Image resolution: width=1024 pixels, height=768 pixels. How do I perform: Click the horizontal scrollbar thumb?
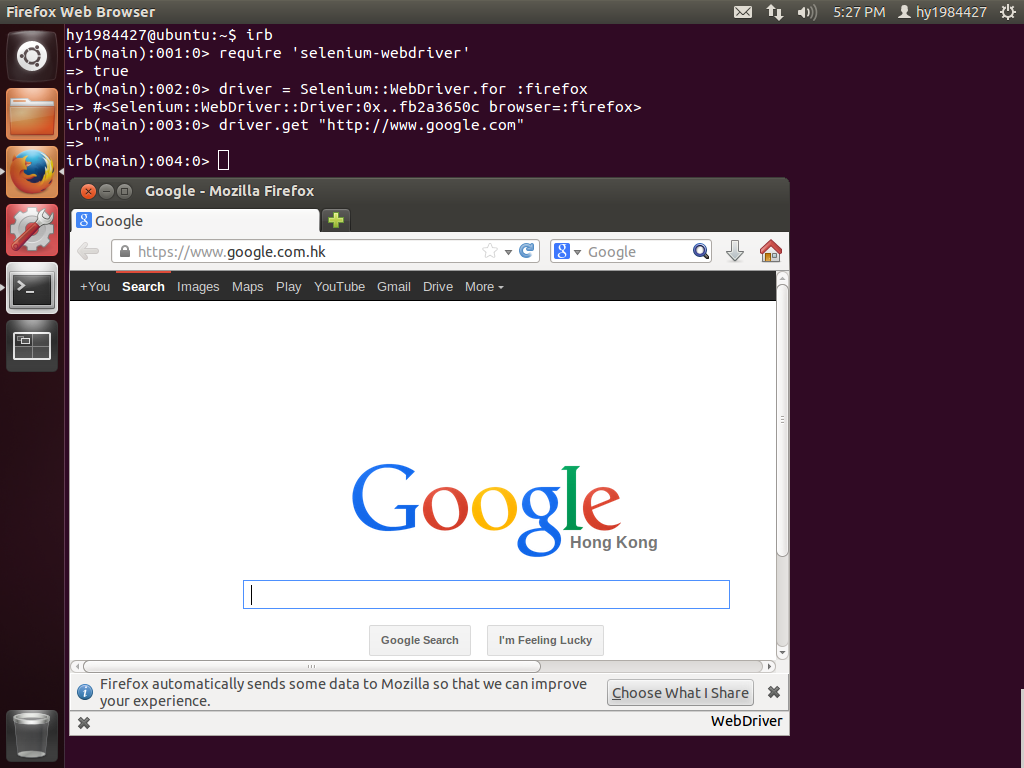pos(312,666)
